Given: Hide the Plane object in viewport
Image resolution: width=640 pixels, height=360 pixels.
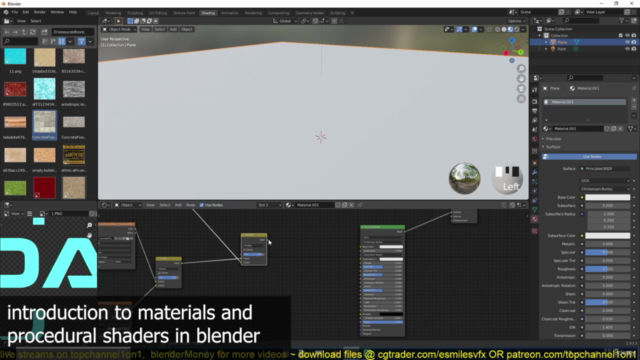Looking at the screenshot, I should 627,42.
